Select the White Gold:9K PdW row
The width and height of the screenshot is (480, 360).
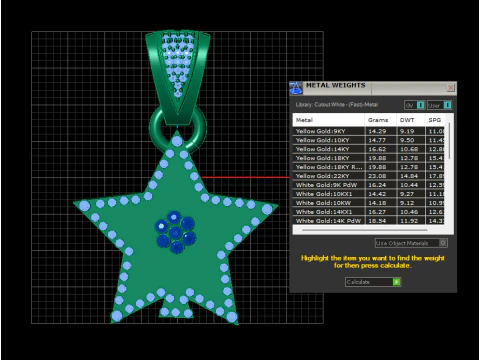pyautogui.click(x=369, y=185)
